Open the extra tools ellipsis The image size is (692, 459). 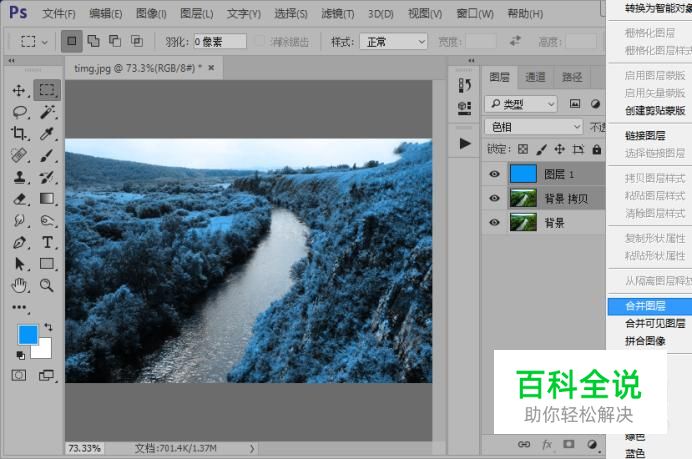19,307
